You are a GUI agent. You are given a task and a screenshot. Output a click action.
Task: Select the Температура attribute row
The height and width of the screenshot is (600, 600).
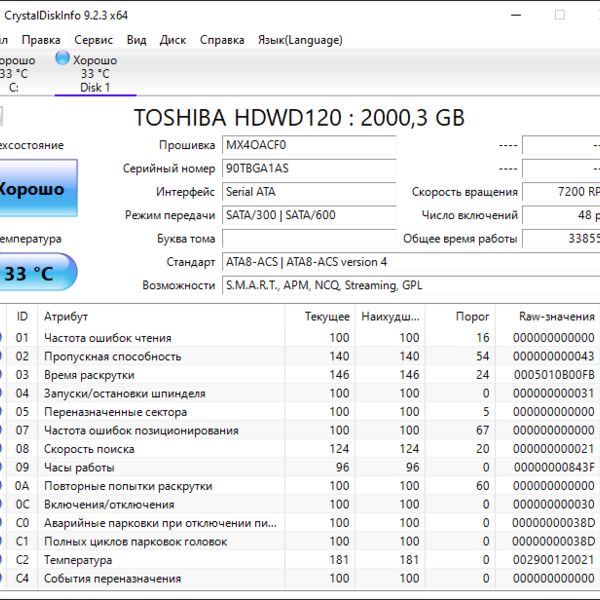click(x=300, y=560)
